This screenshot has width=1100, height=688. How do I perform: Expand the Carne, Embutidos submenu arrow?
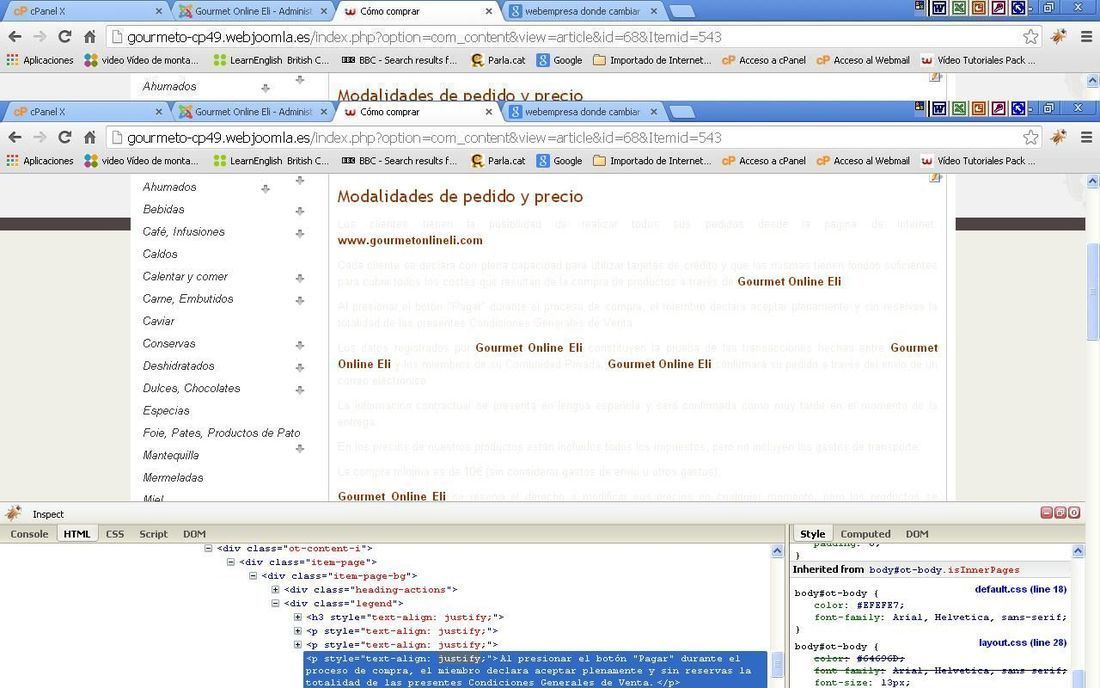[x=300, y=300]
